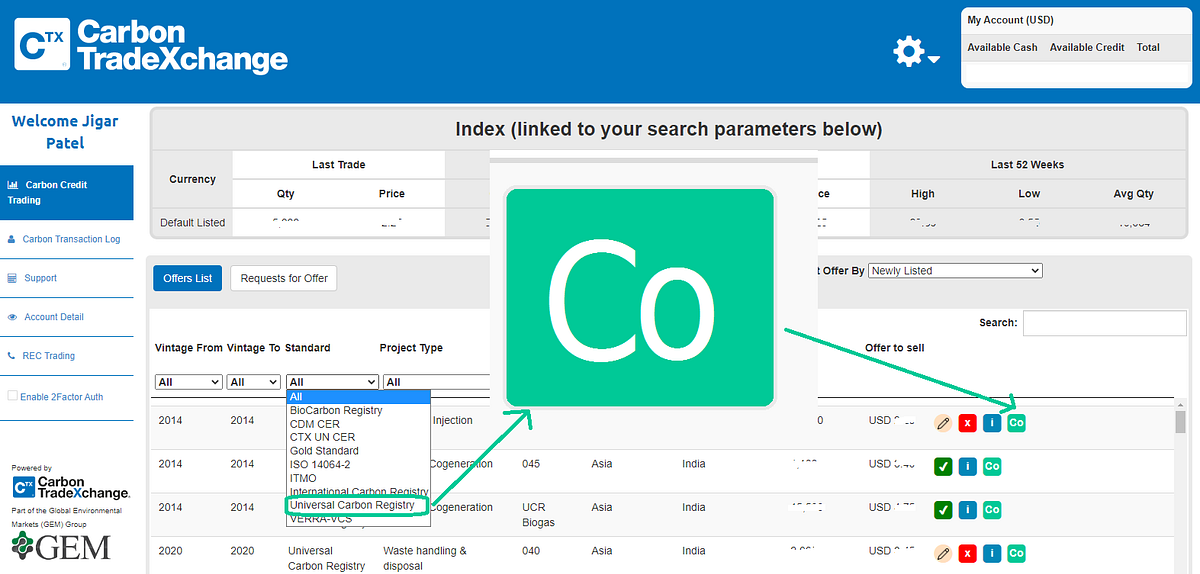Click the High header in Last 52 Weeks
Viewport: 1200px width, 574px height.
pyautogui.click(x=923, y=194)
